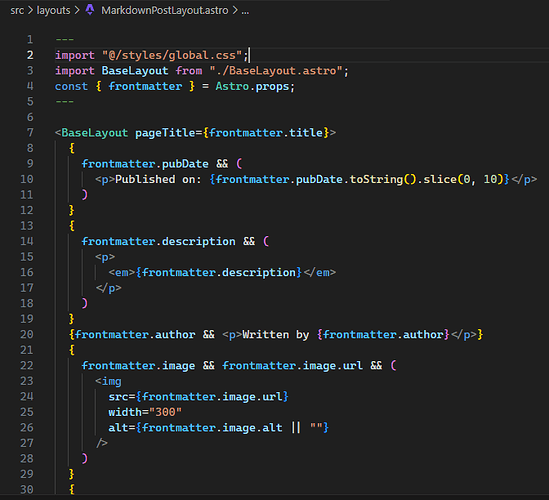The image size is (549, 500).
Task: Click the 'Published on:' text
Action: pos(158,179)
